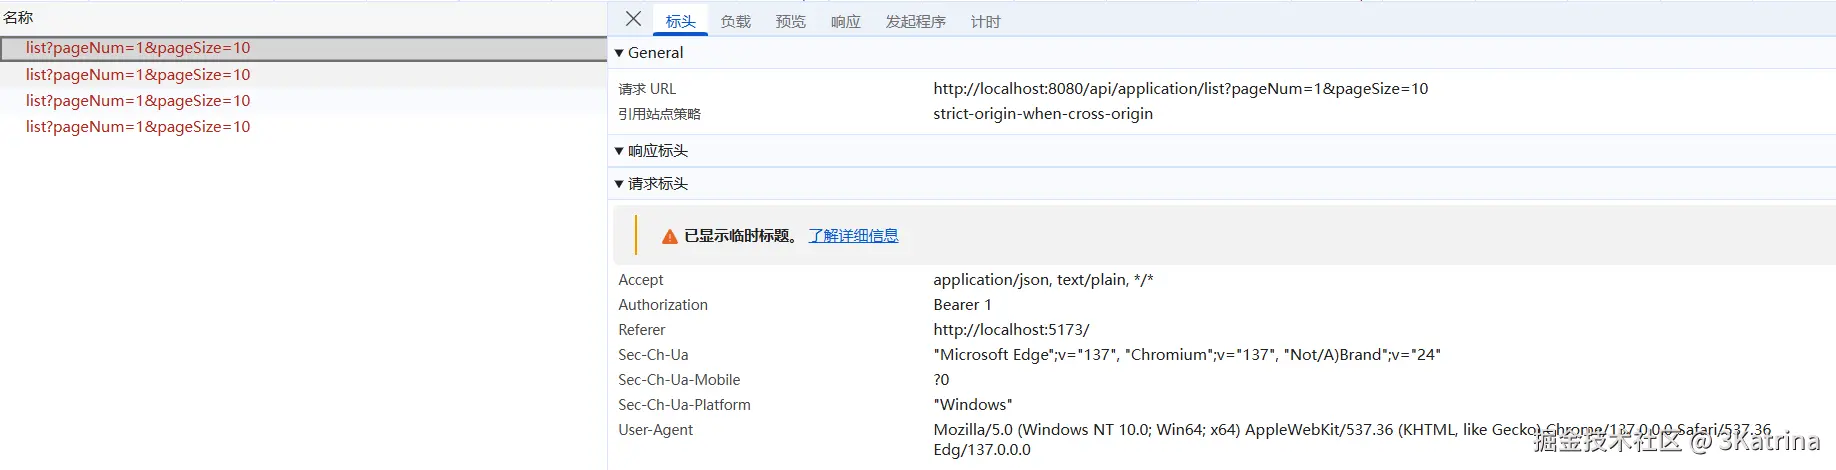Select the highlighted first list request row
This screenshot has width=1836, height=470.
(x=138, y=48)
